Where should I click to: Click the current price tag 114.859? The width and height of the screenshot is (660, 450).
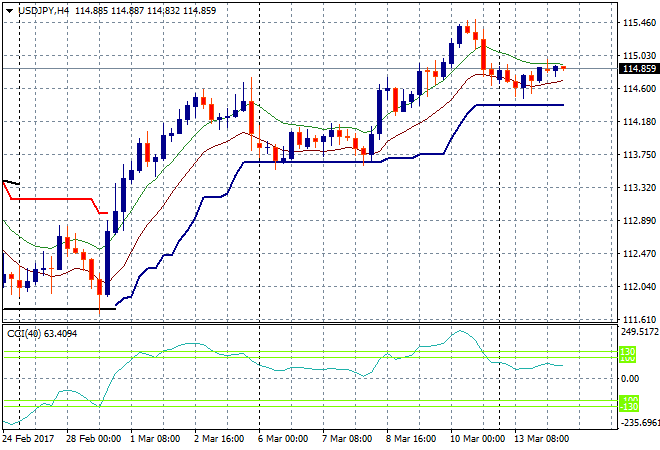(639, 69)
